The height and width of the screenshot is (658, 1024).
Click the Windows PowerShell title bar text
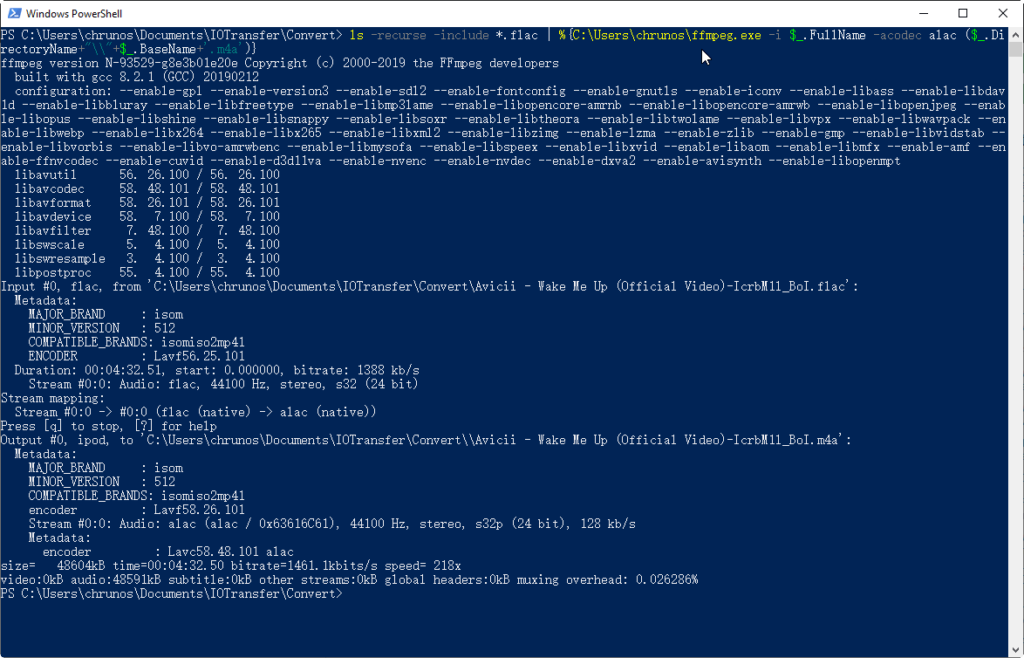click(x=74, y=14)
